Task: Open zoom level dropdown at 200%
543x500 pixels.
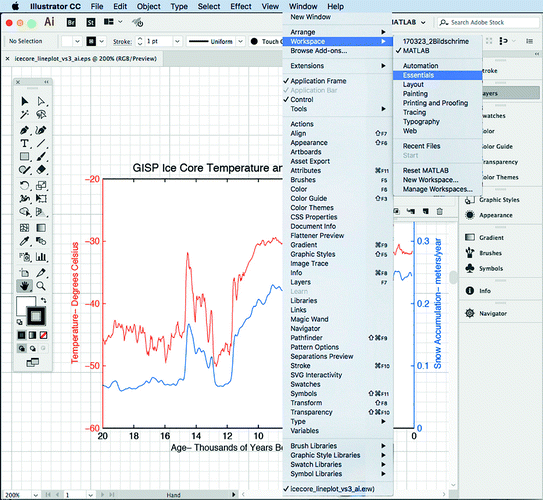Action: pos(35,495)
